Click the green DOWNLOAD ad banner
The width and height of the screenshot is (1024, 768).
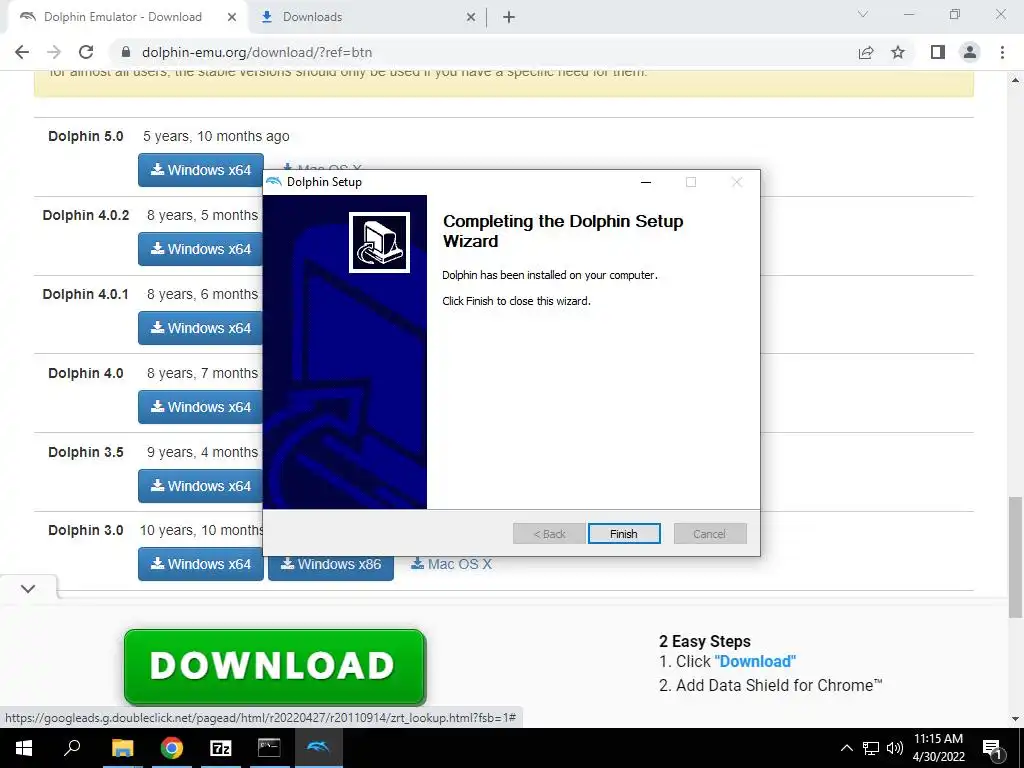[x=275, y=666]
